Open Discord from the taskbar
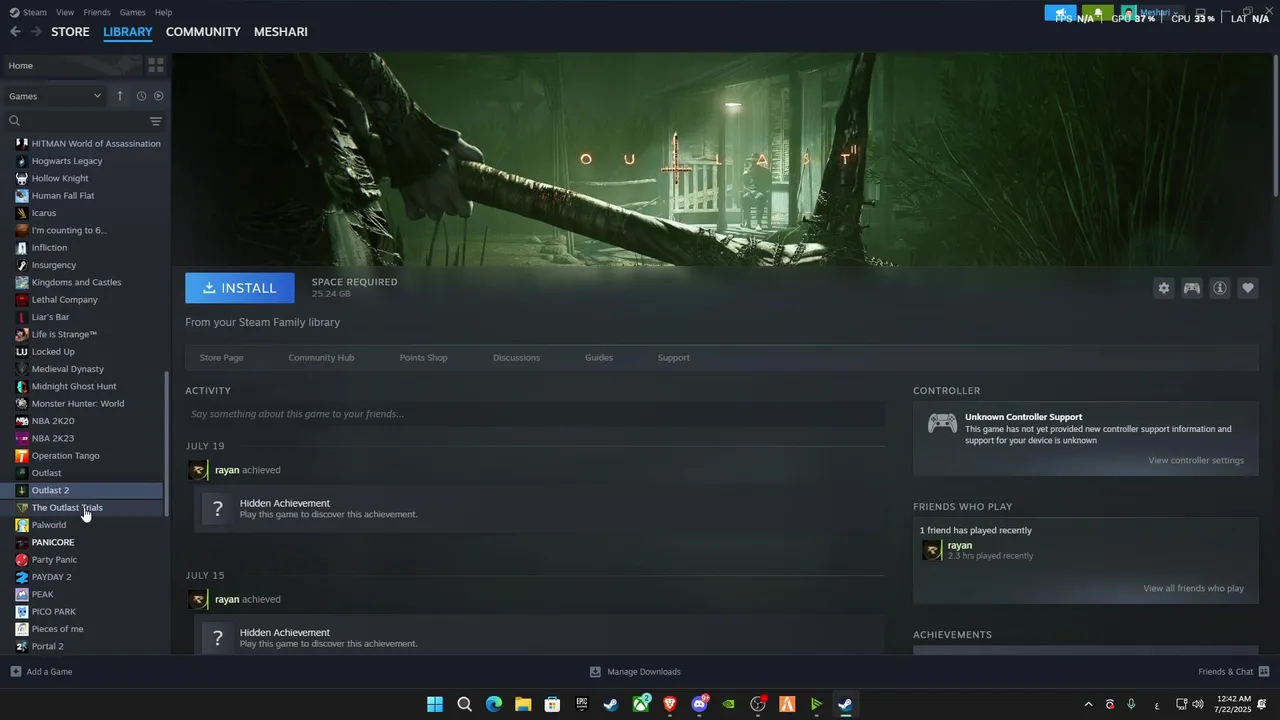The height and width of the screenshot is (720, 1280). 699,704
